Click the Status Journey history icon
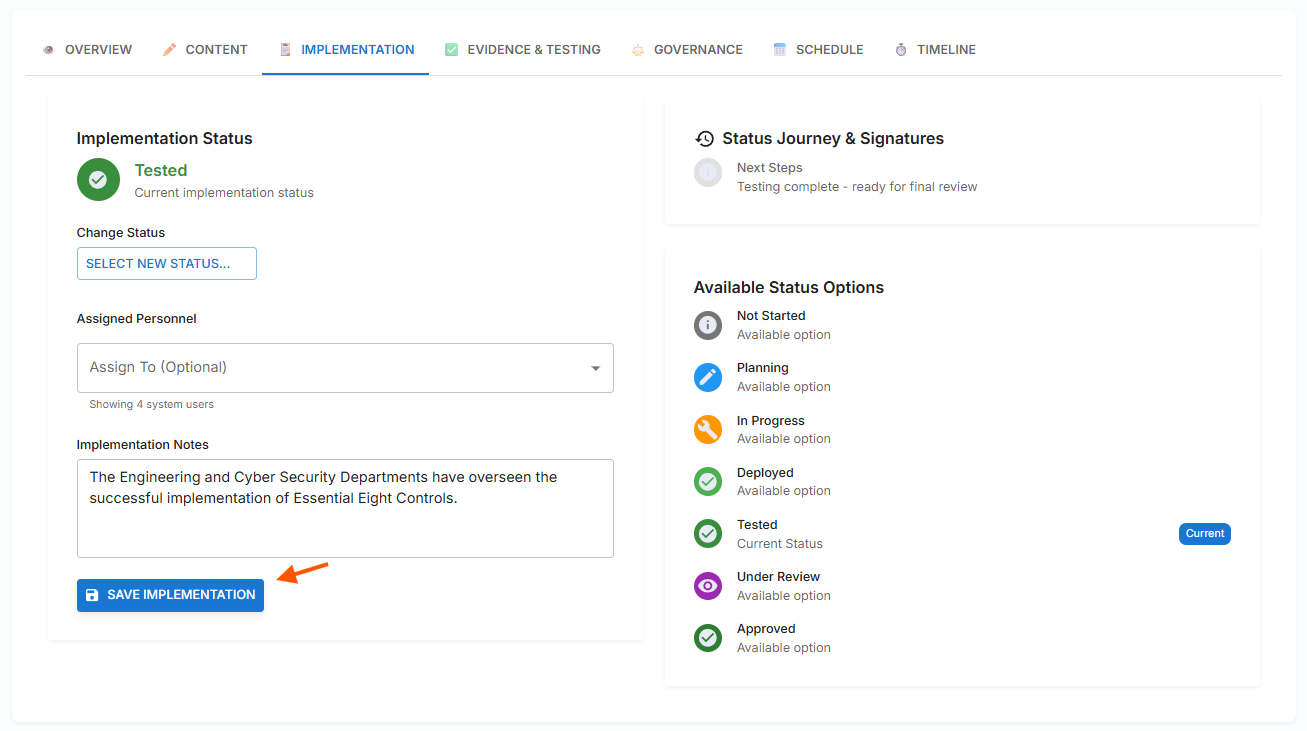The height and width of the screenshot is (731, 1307). (x=705, y=139)
